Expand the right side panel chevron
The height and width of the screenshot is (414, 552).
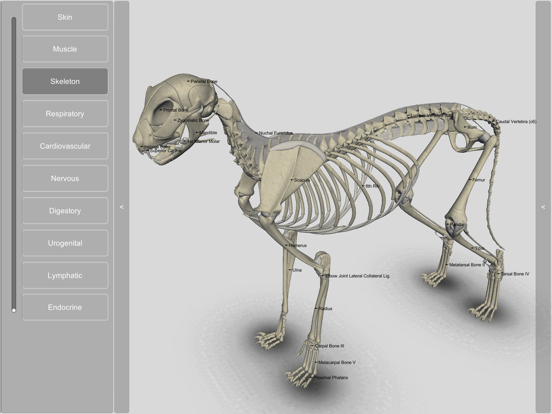543,207
